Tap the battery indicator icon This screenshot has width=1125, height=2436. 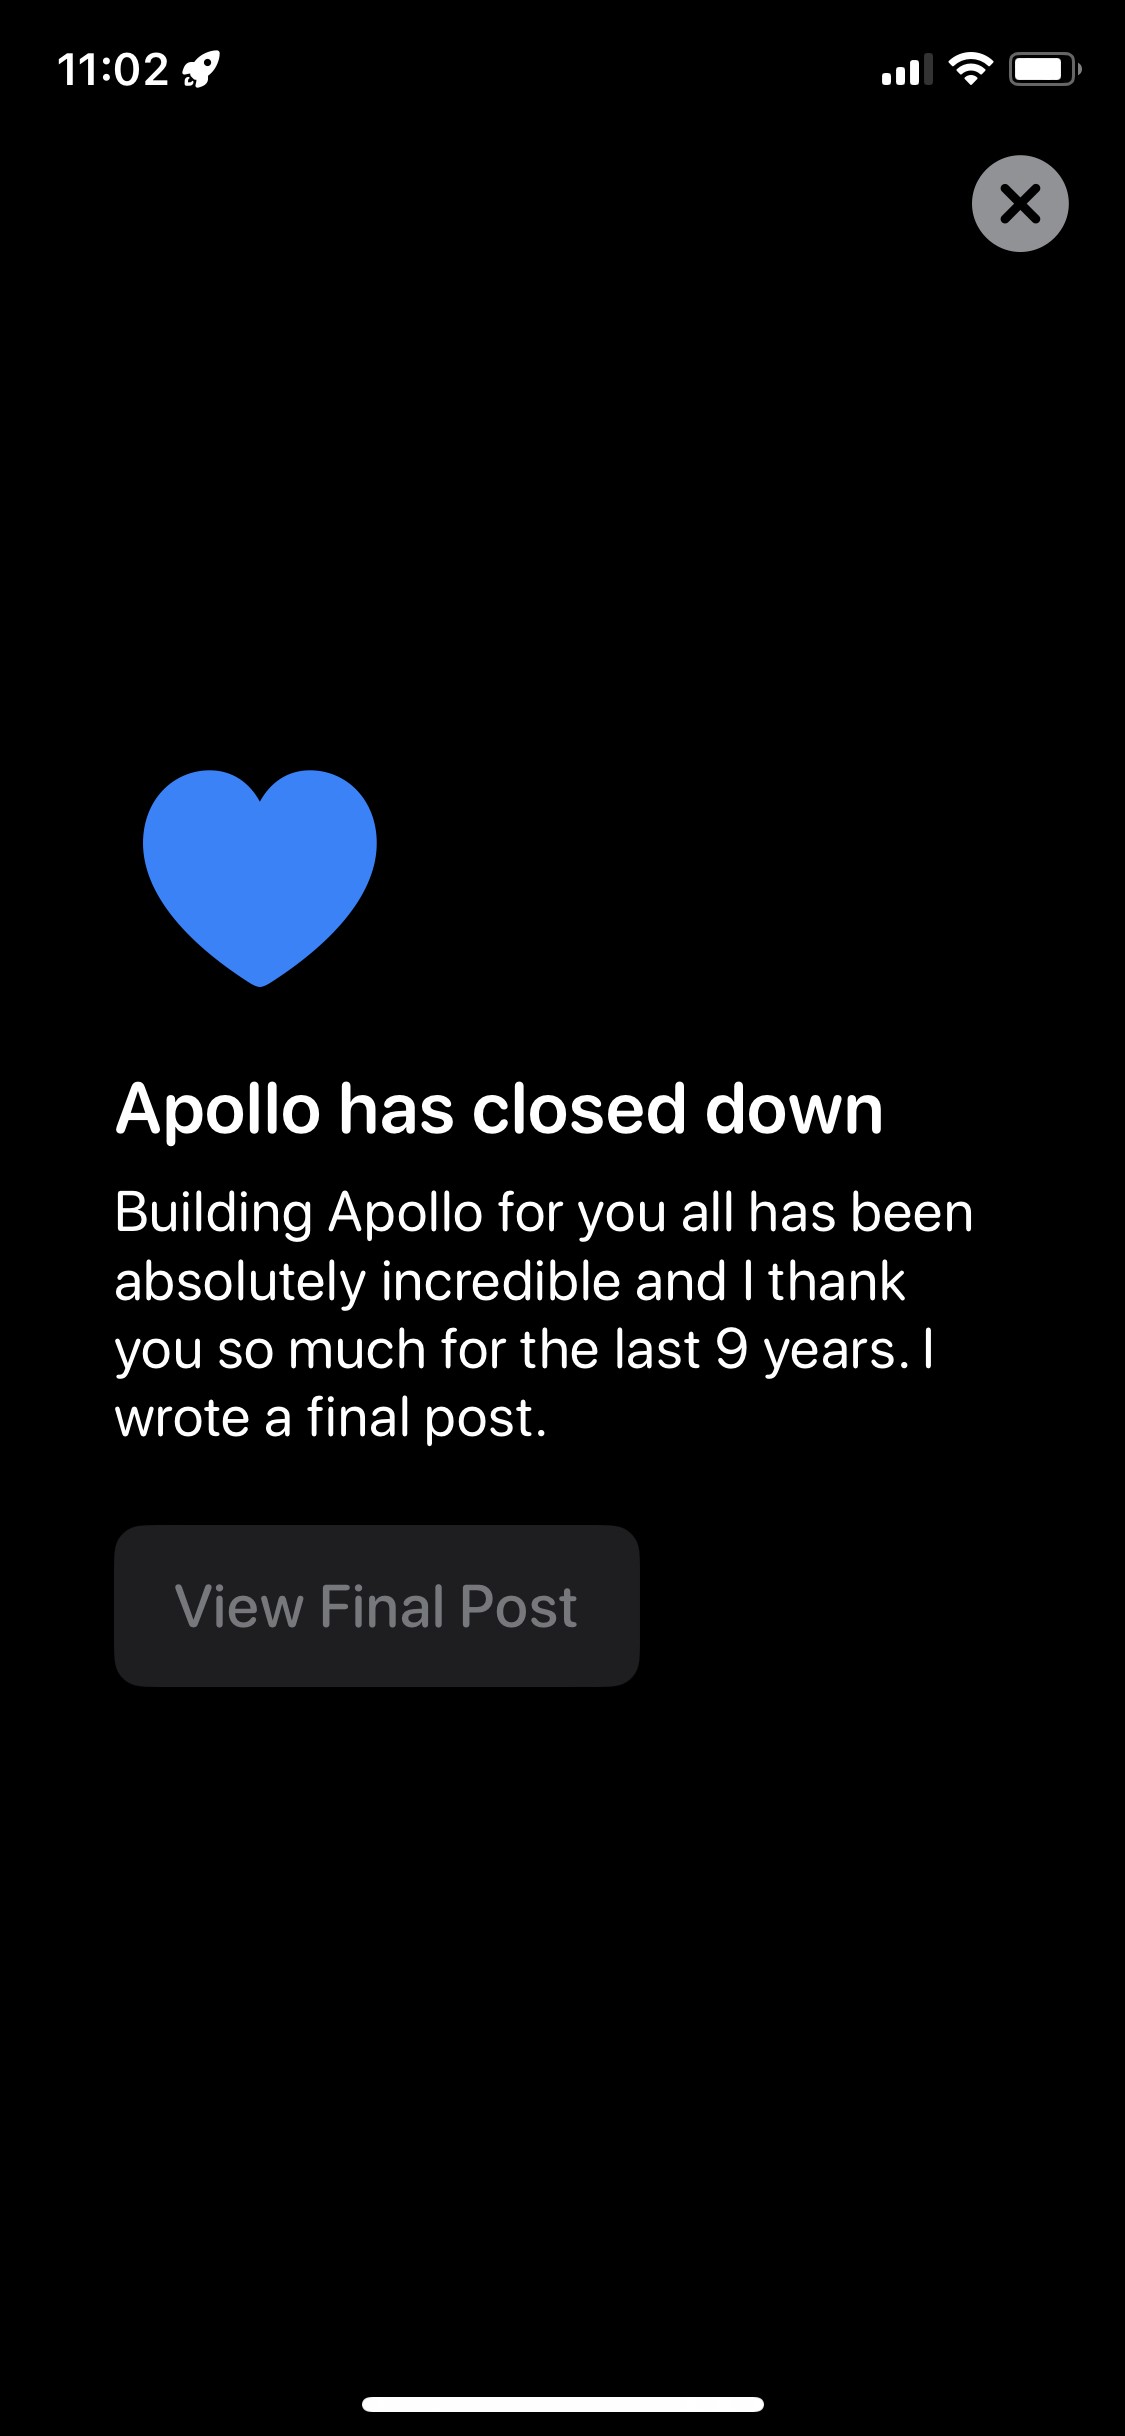pyautogui.click(x=1045, y=69)
